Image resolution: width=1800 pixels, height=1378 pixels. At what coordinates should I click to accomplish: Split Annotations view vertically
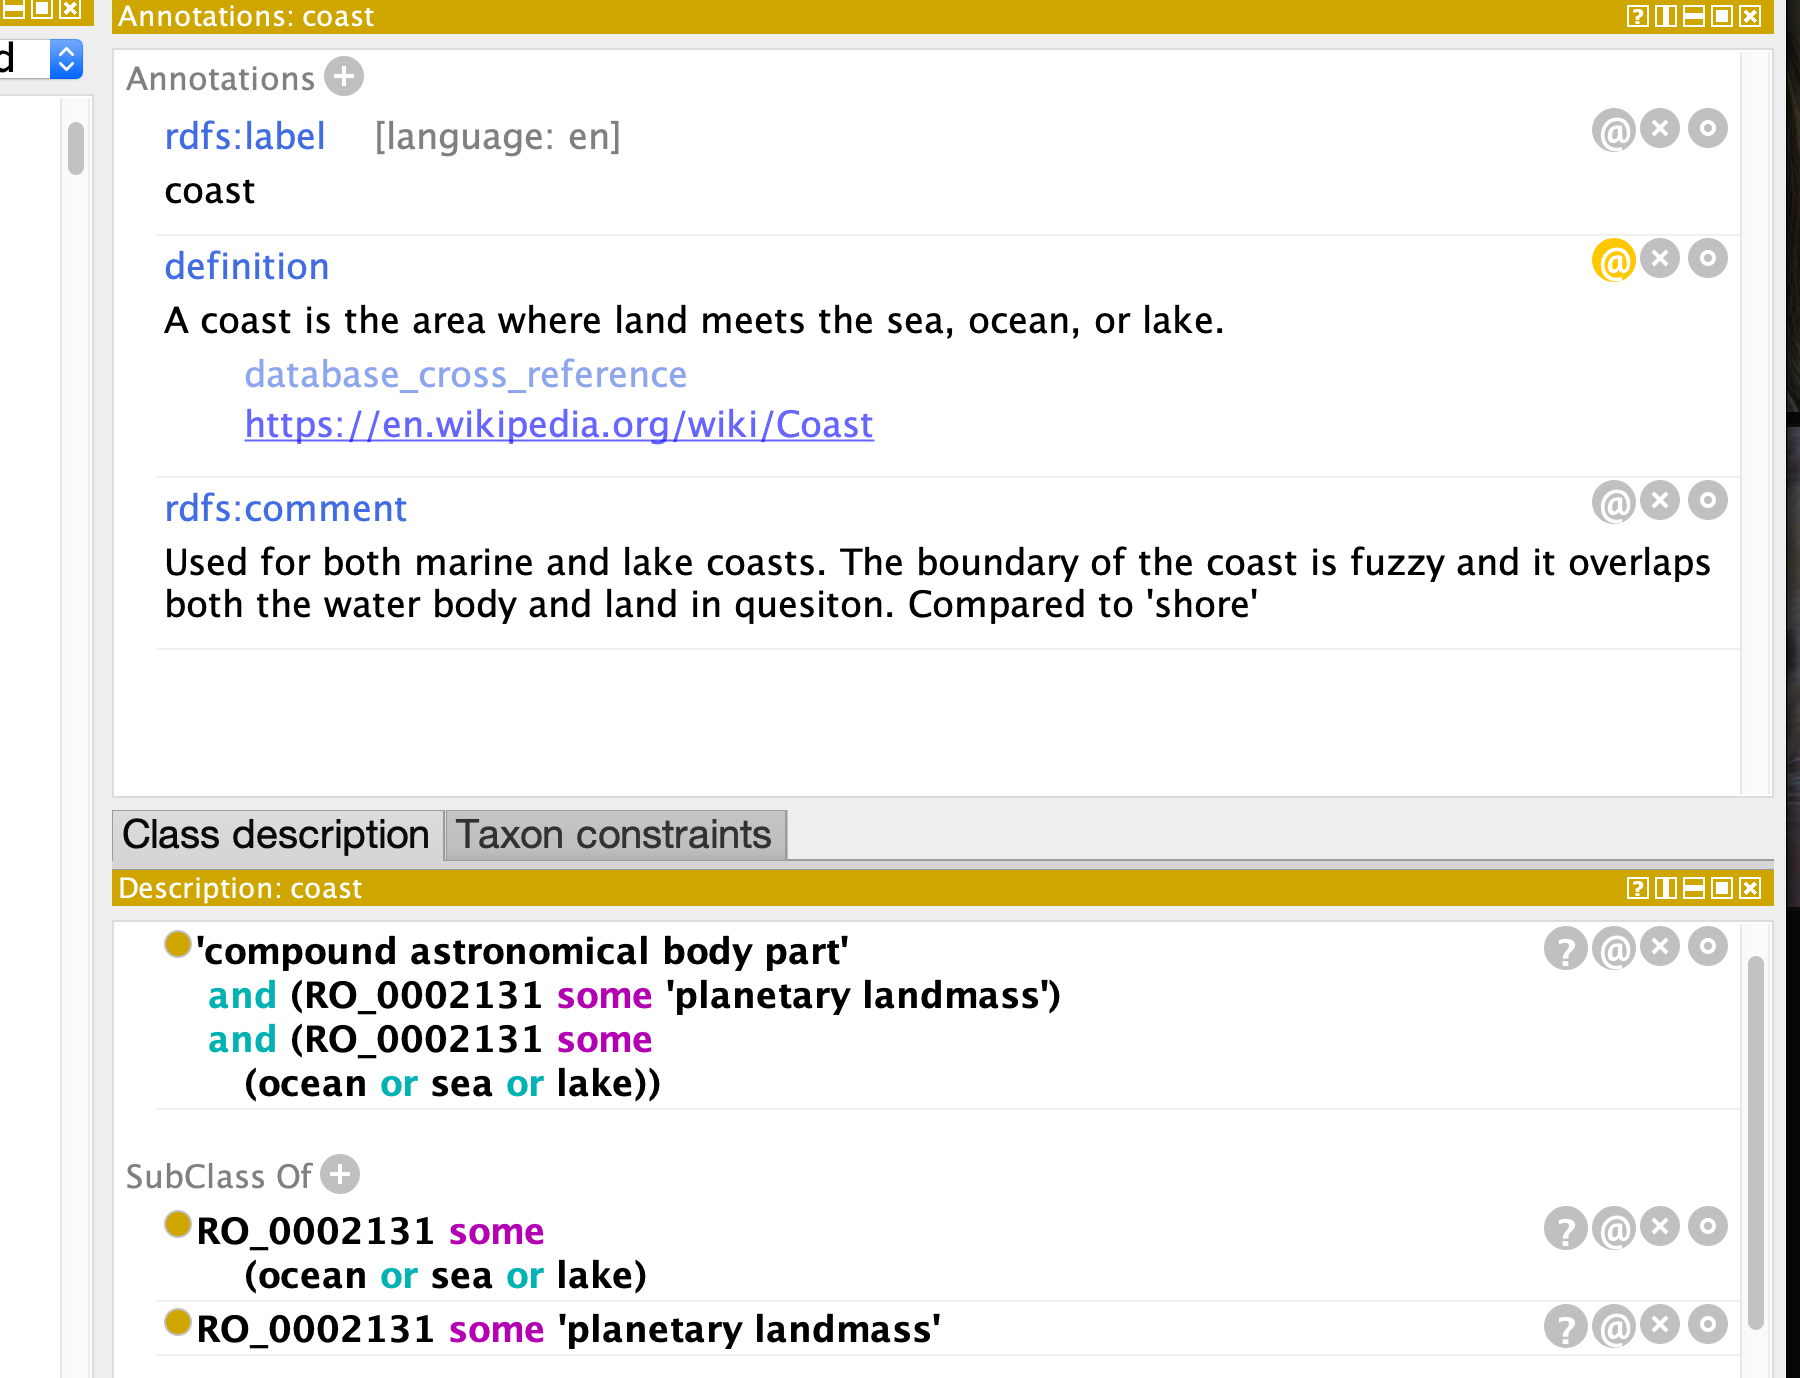click(x=1665, y=16)
